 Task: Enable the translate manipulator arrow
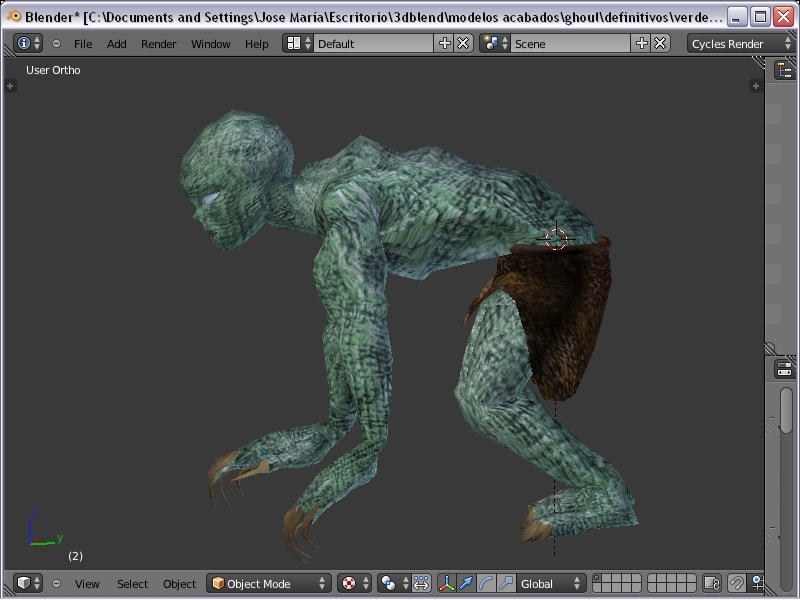[x=466, y=583]
